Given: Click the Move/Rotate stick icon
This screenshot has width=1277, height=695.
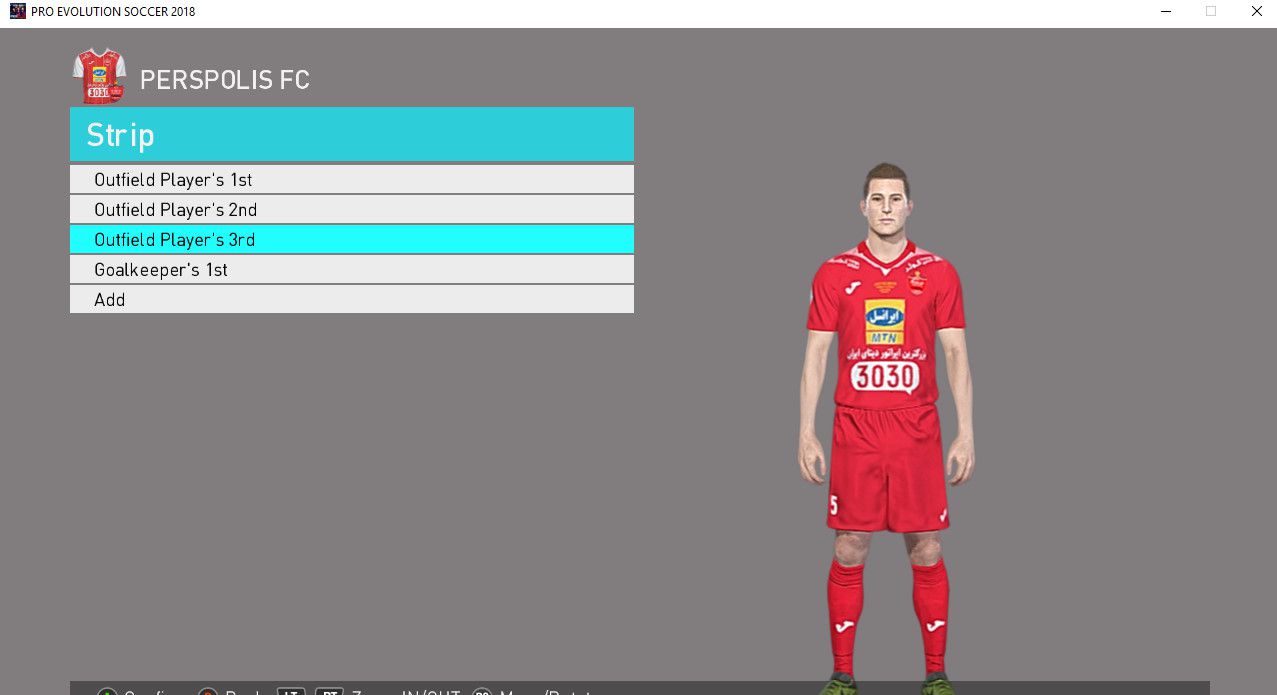Looking at the screenshot, I should [x=482, y=691].
